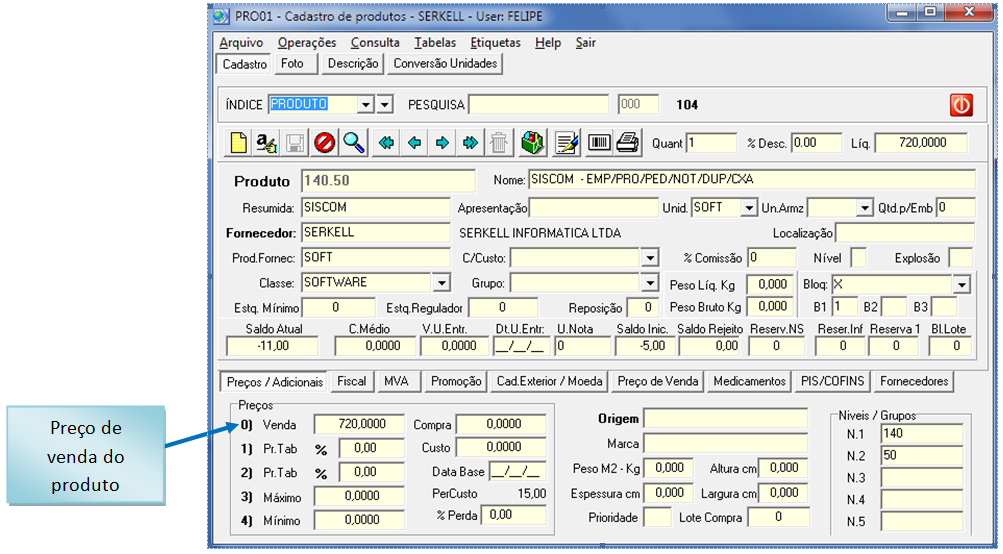This screenshot has width=1003, height=554.
Task: Click the Data Base date field
Action: [517, 471]
